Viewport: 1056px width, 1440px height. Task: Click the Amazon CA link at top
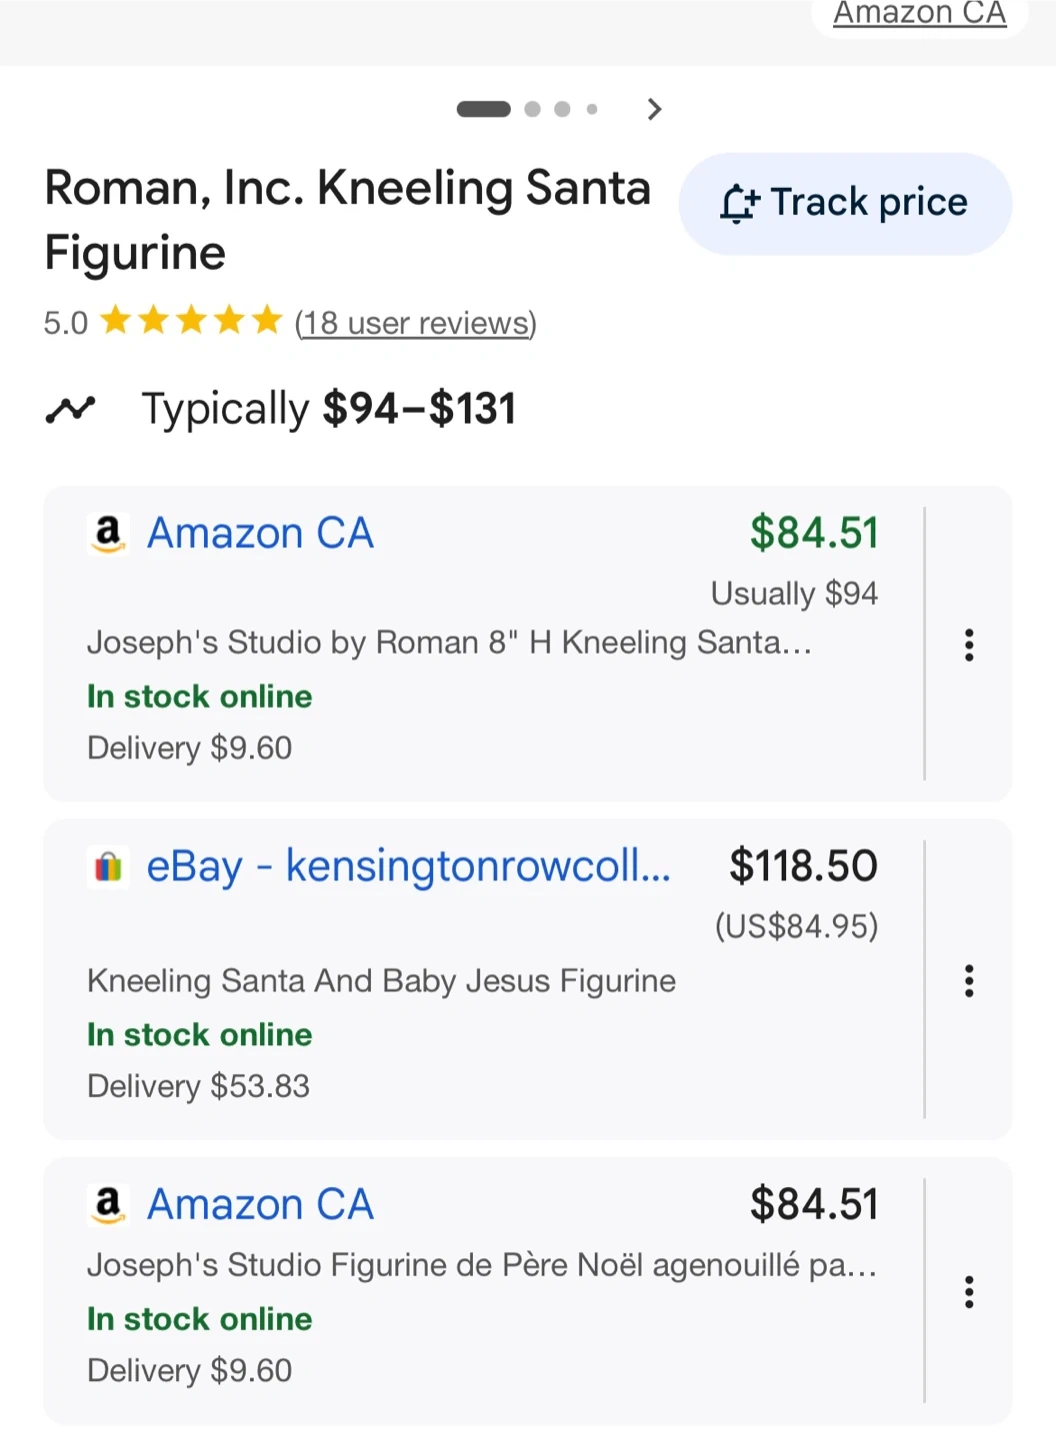tap(919, 14)
